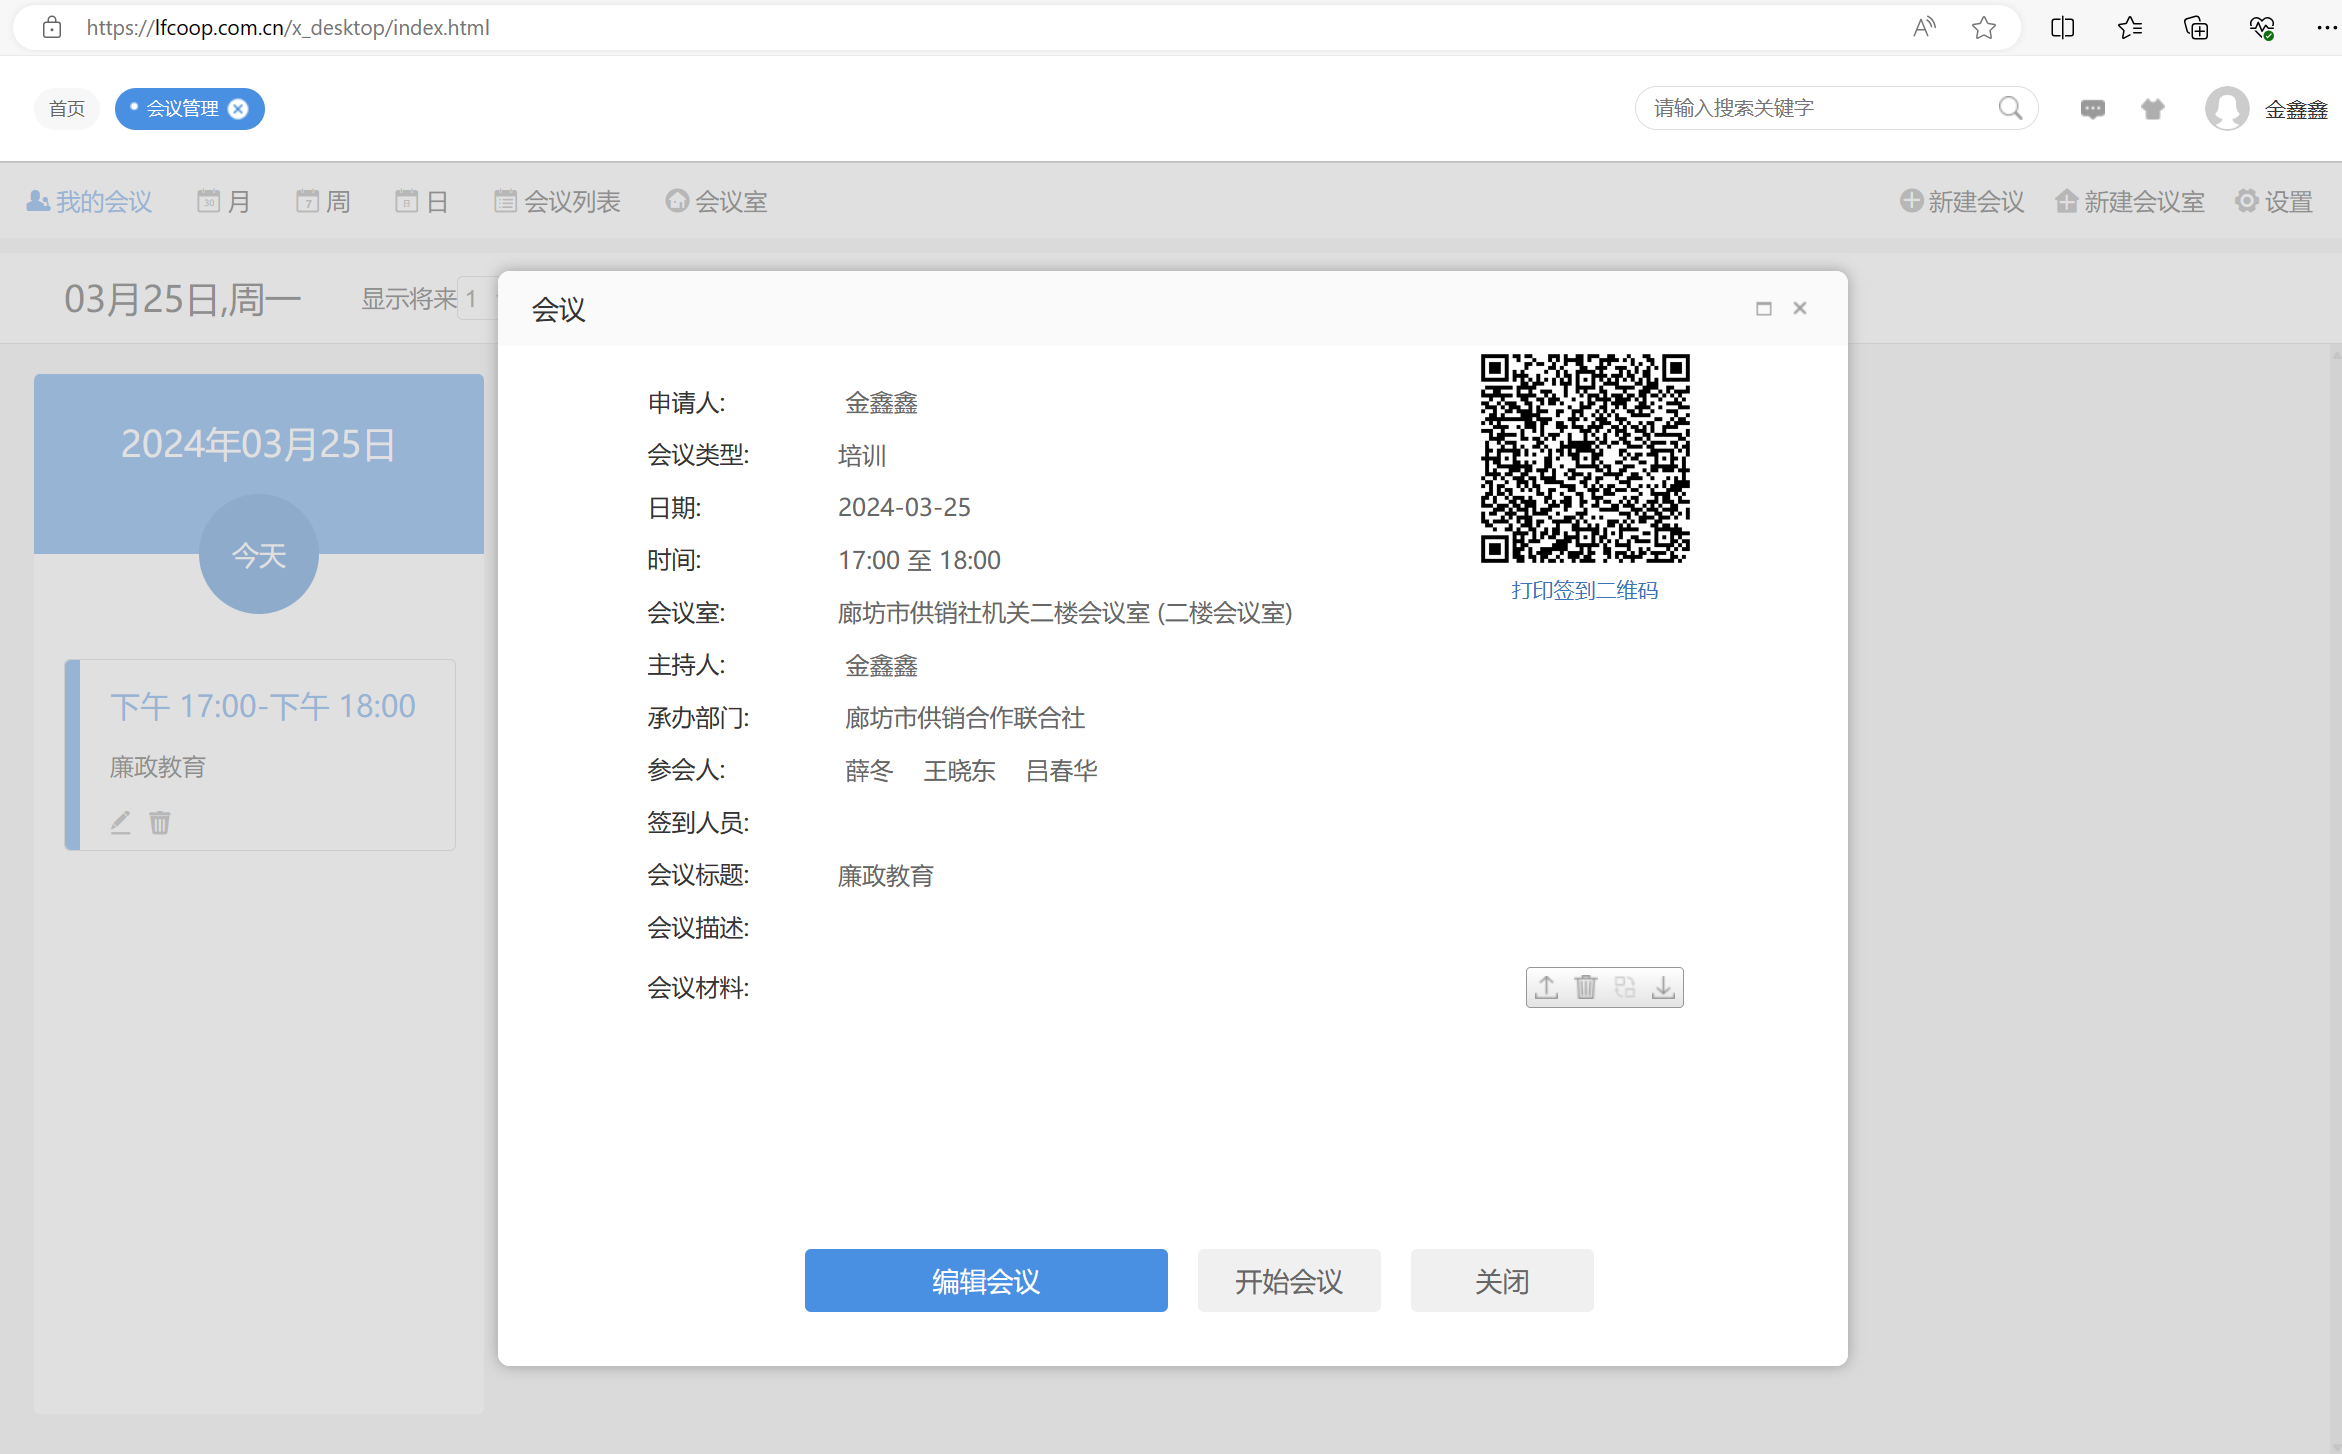2342x1454 pixels.
Task: Close the 会议管理 tab with x
Action: coord(238,109)
